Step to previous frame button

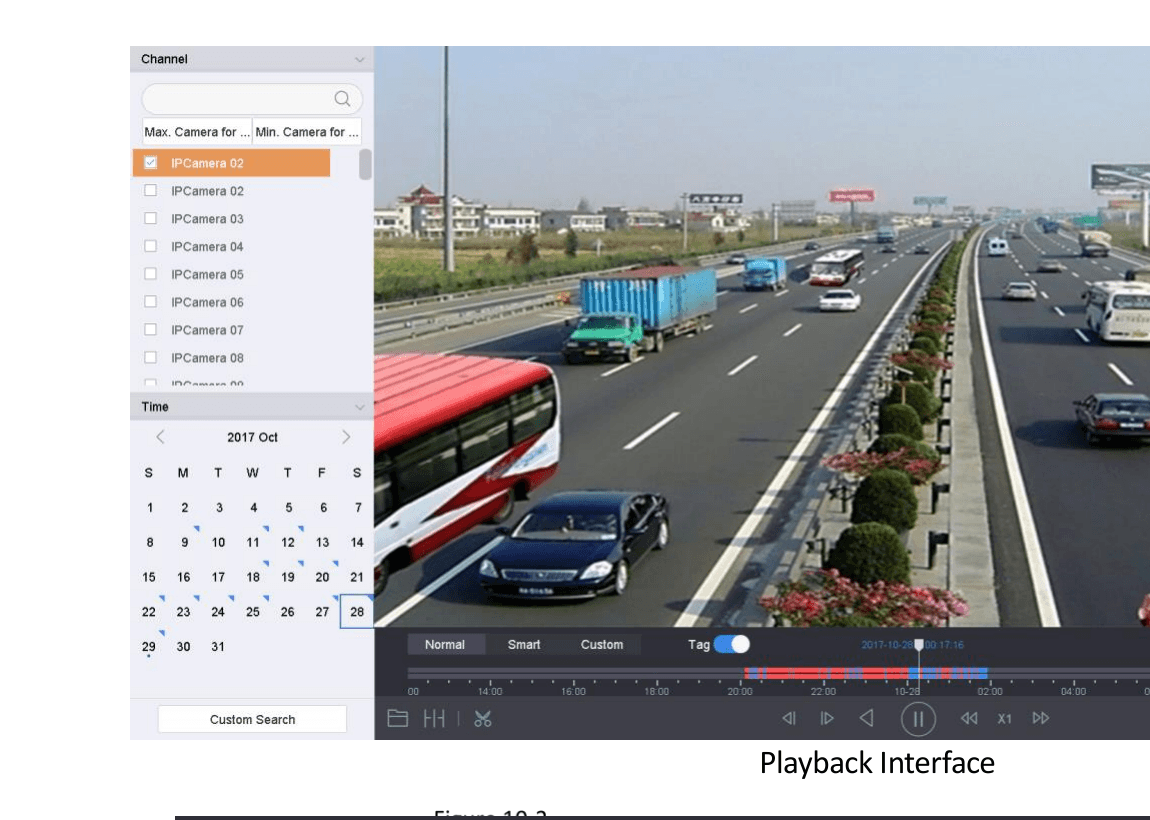789,718
